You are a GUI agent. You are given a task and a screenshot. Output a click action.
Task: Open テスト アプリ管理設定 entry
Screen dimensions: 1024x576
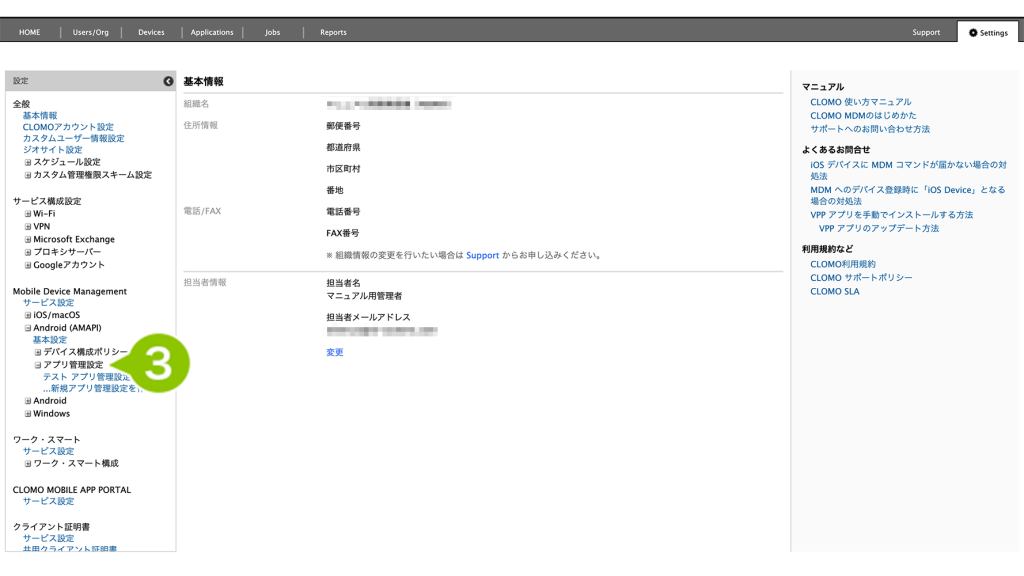click(86, 377)
